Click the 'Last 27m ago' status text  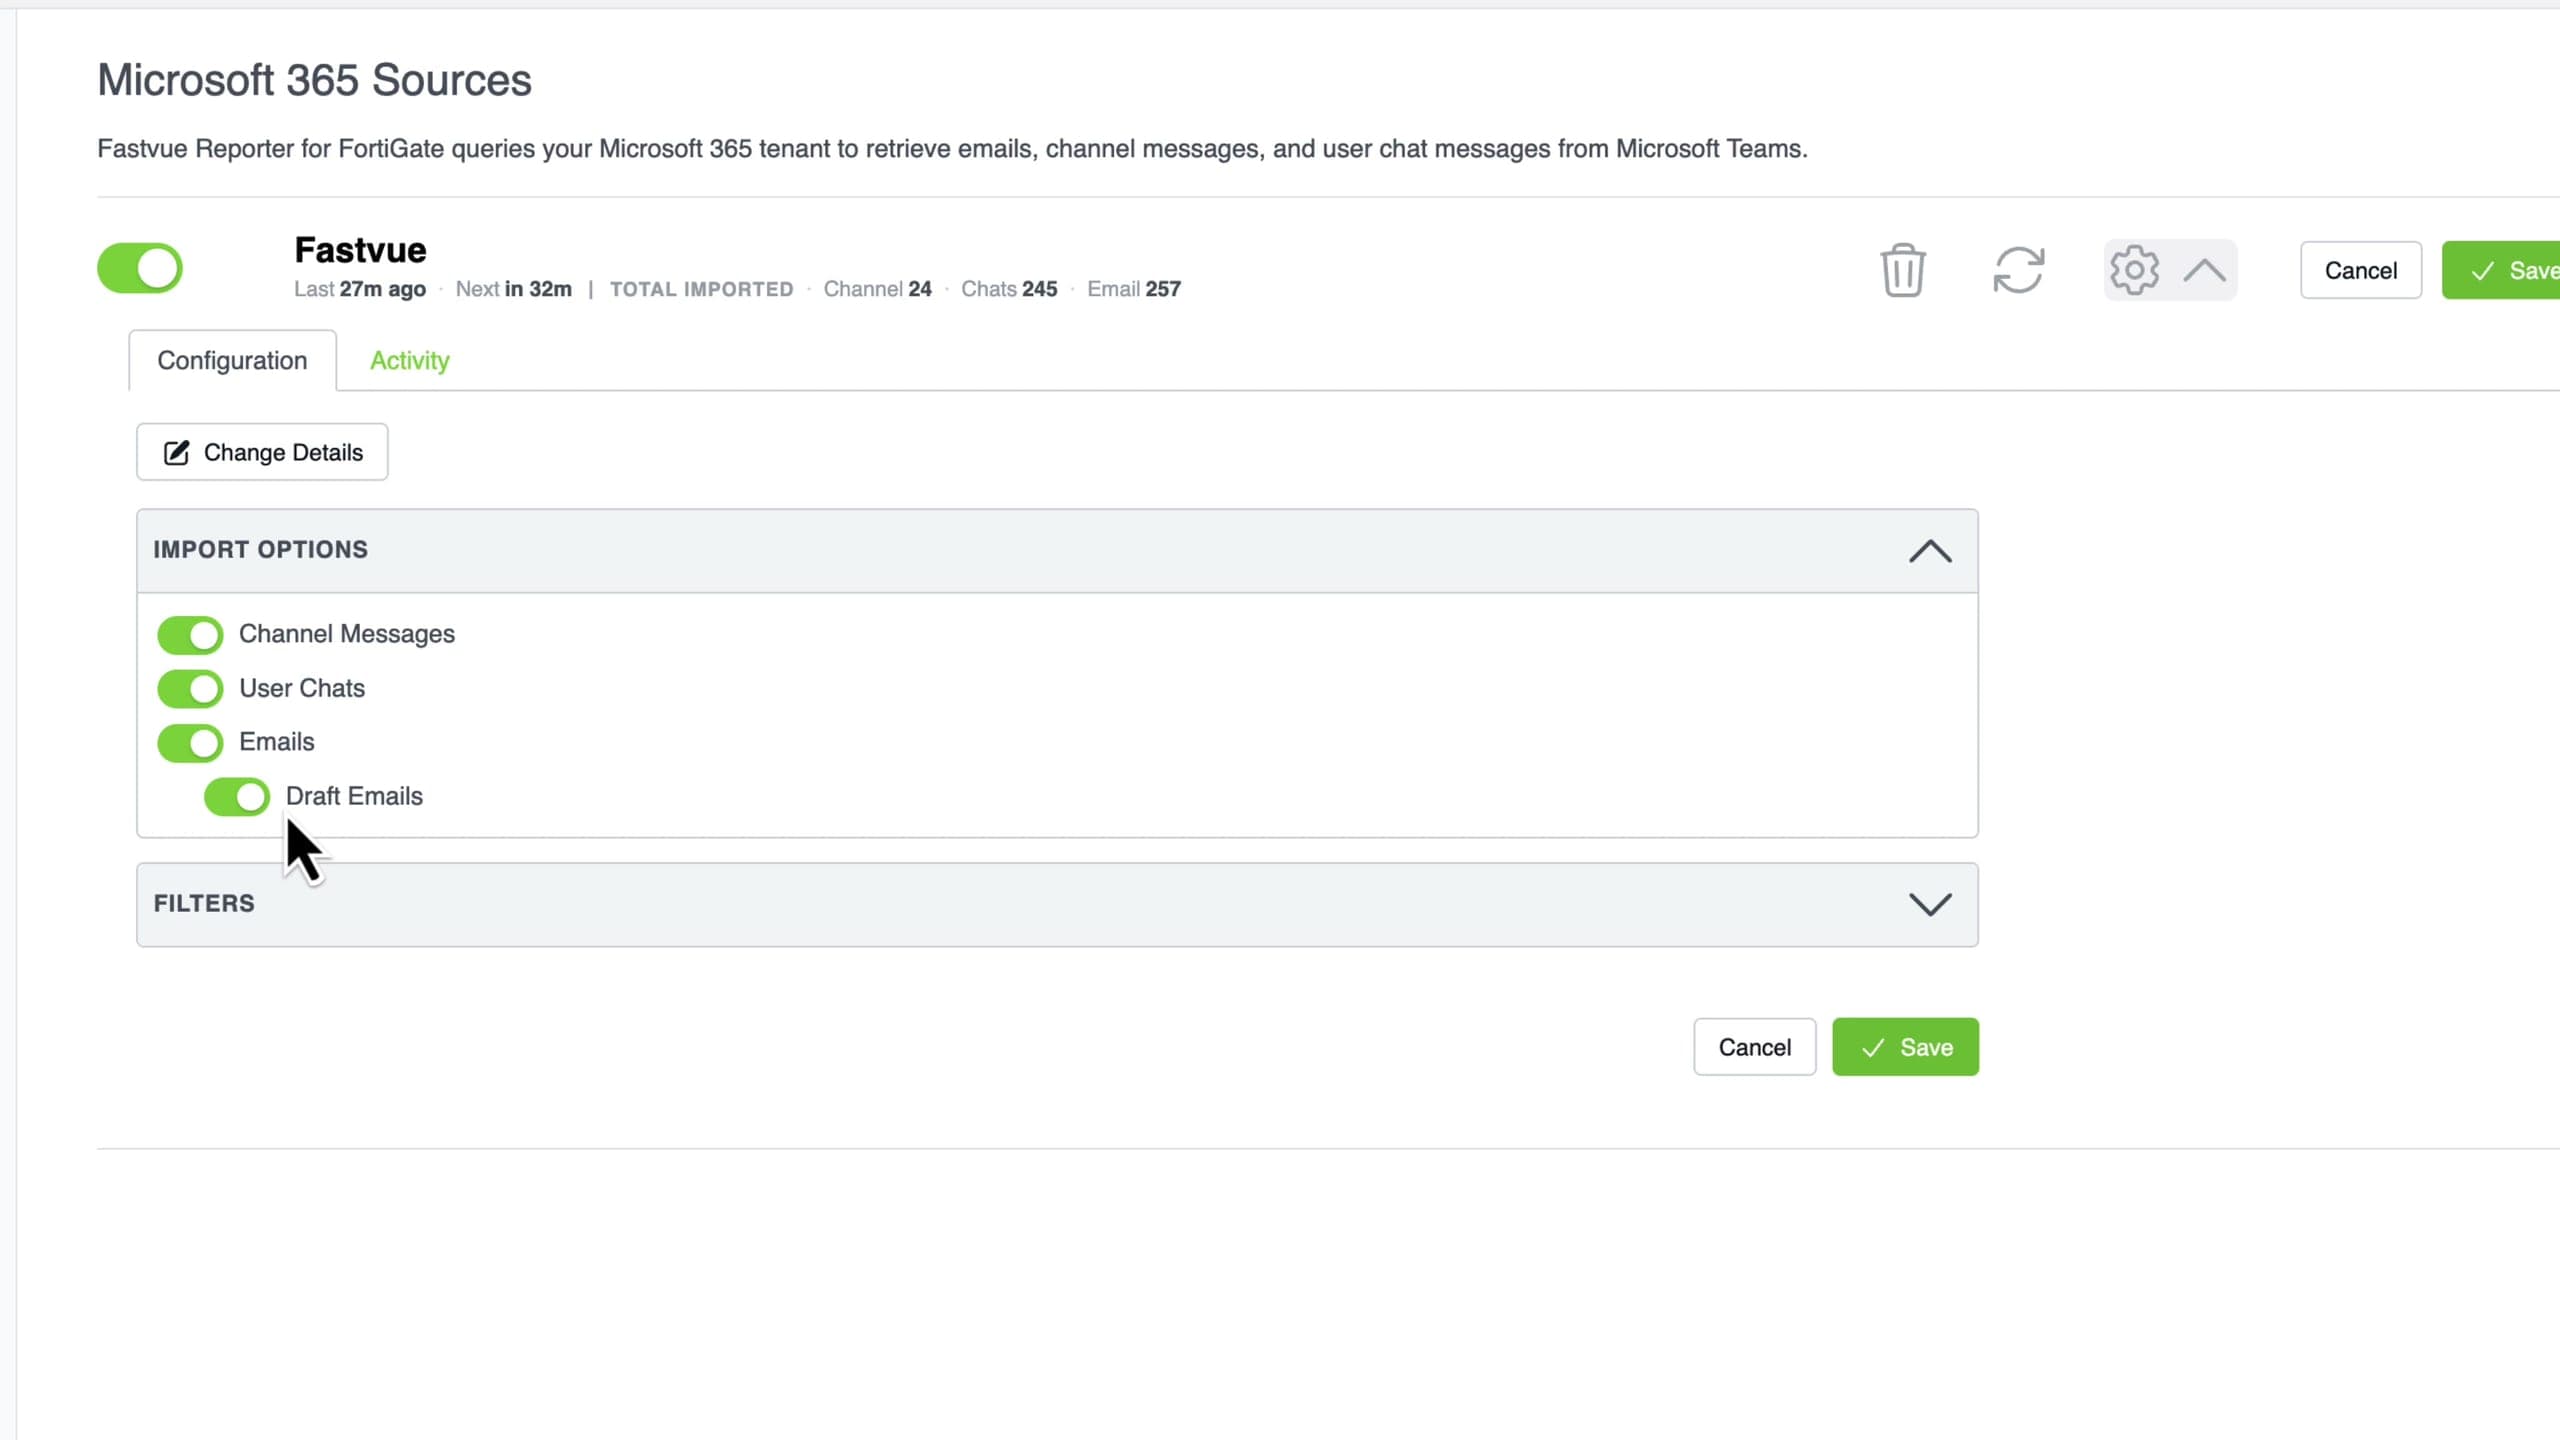[x=360, y=289]
